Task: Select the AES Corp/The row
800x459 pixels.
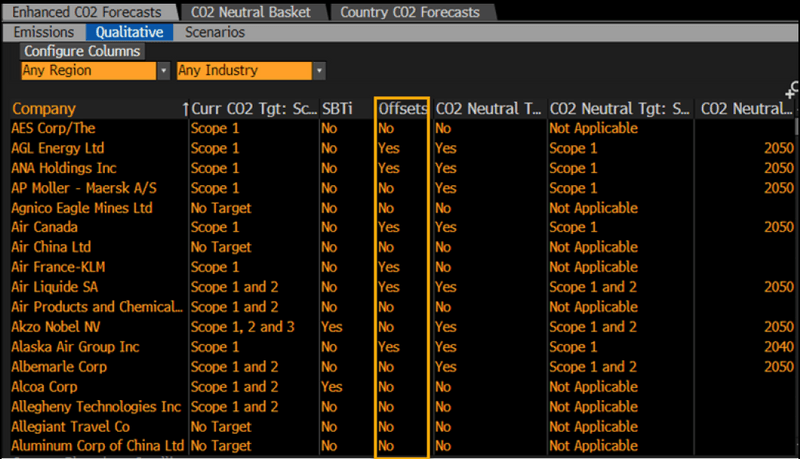Action: [402, 129]
